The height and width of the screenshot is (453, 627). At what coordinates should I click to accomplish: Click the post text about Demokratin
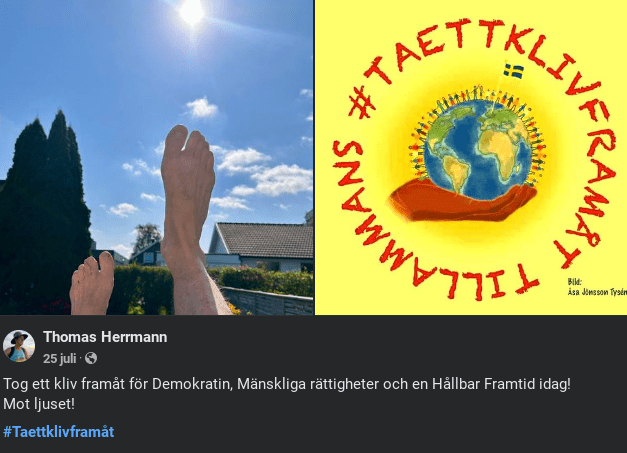point(287,384)
